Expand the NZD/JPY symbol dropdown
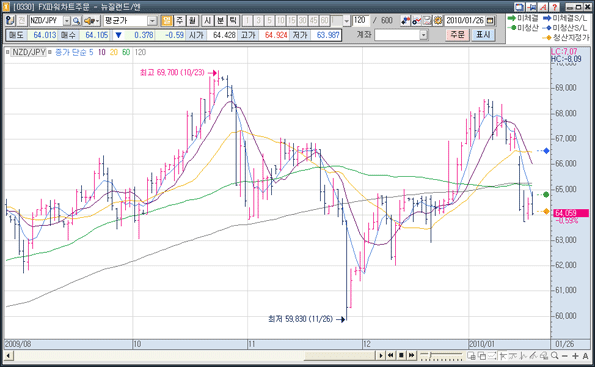The width and height of the screenshot is (595, 367). [66, 20]
